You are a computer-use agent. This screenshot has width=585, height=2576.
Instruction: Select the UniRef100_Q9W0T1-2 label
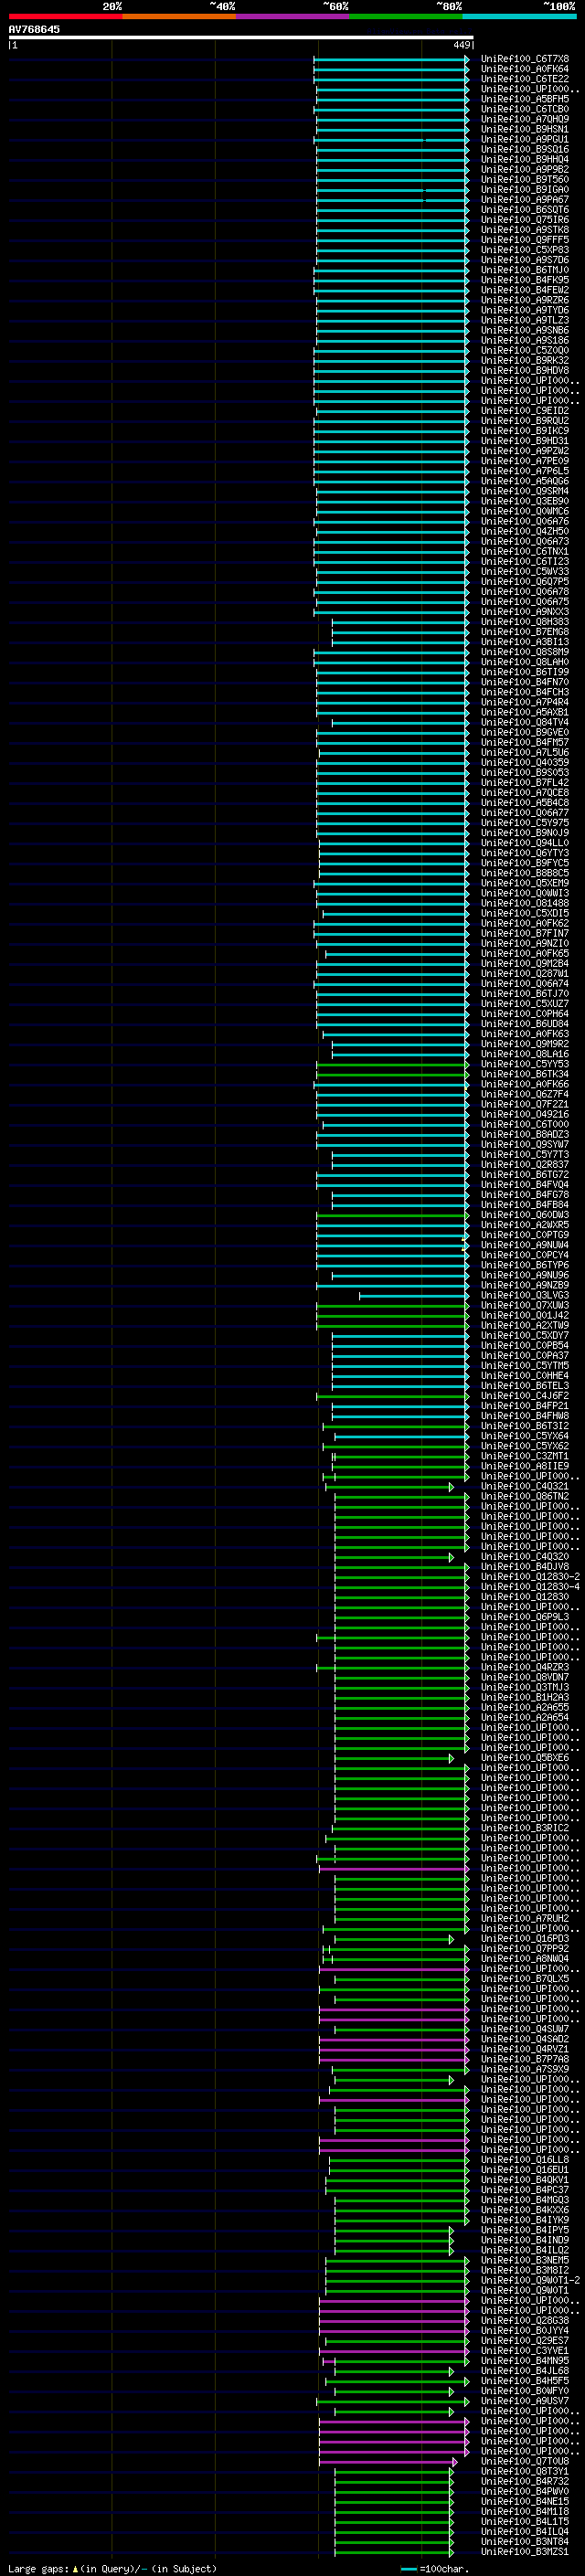tap(530, 2280)
